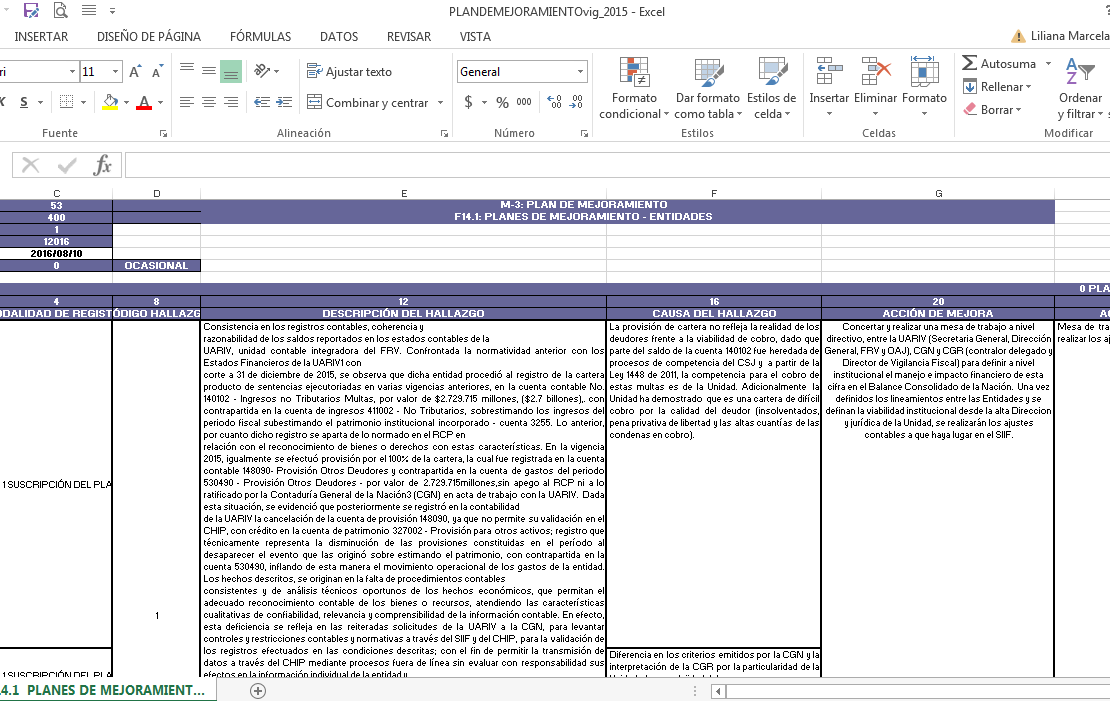1110x701 pixels.
Task: Open the REVISAR tab
Action: click(408, 37)
